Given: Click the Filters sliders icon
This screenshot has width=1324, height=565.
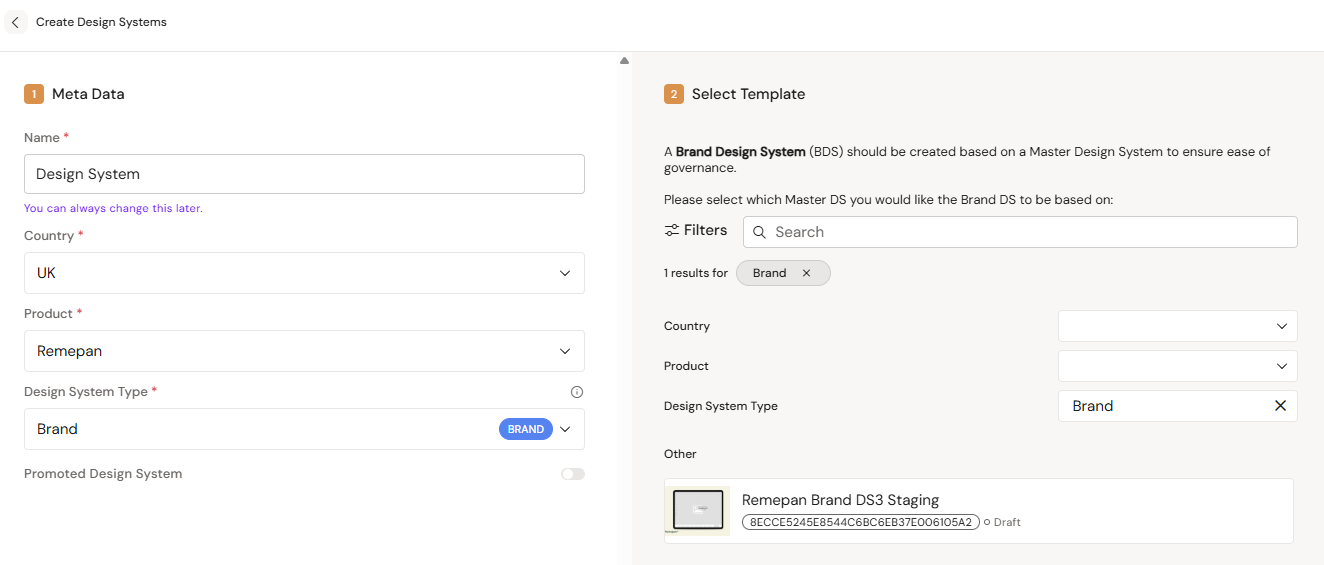Looking at the screenshot, I should pos(672,231).
